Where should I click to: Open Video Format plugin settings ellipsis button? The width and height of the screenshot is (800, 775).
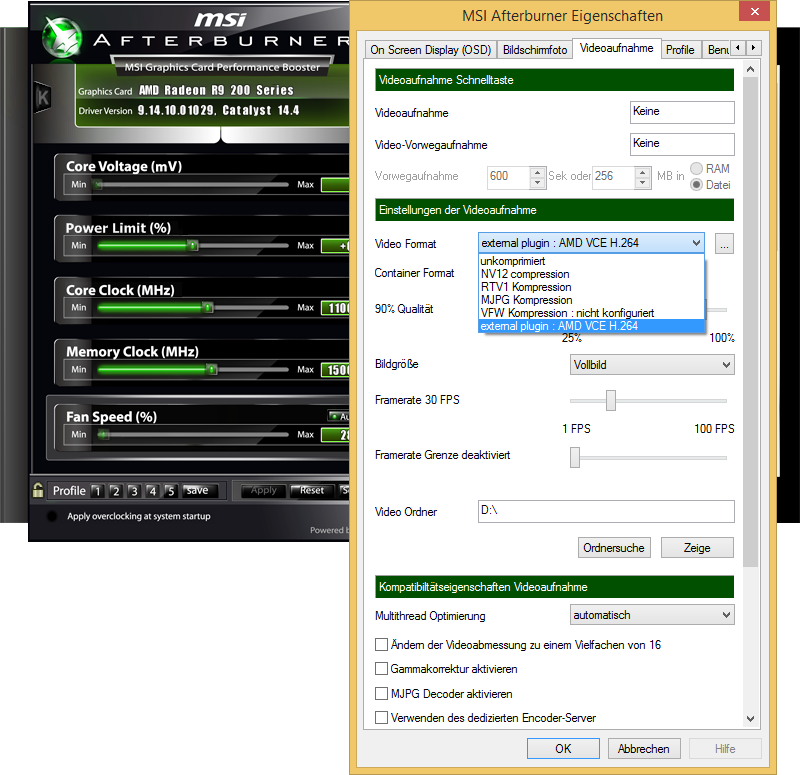pos(724,243)
